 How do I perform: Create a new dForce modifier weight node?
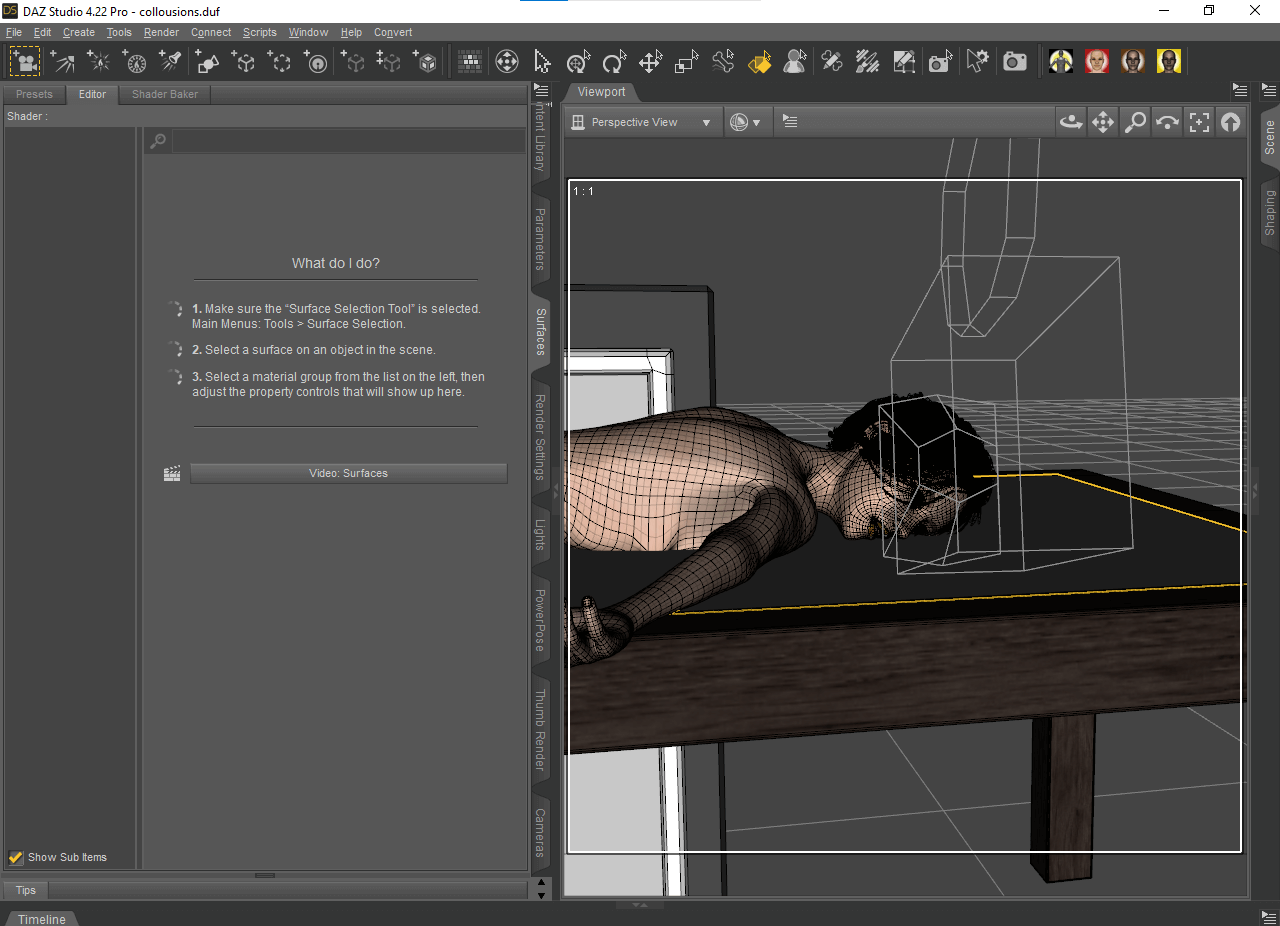[316, 62]
